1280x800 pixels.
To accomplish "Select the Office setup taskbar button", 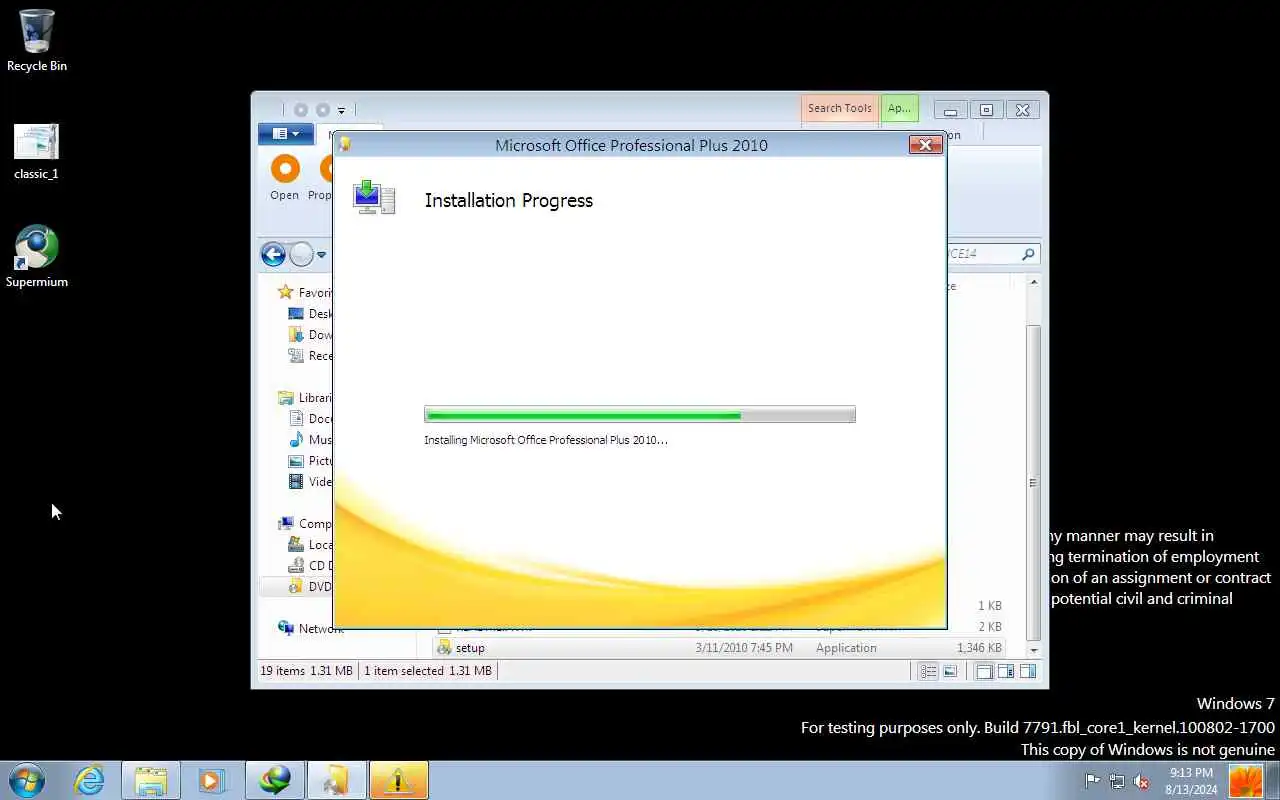I will click(337, 780).
